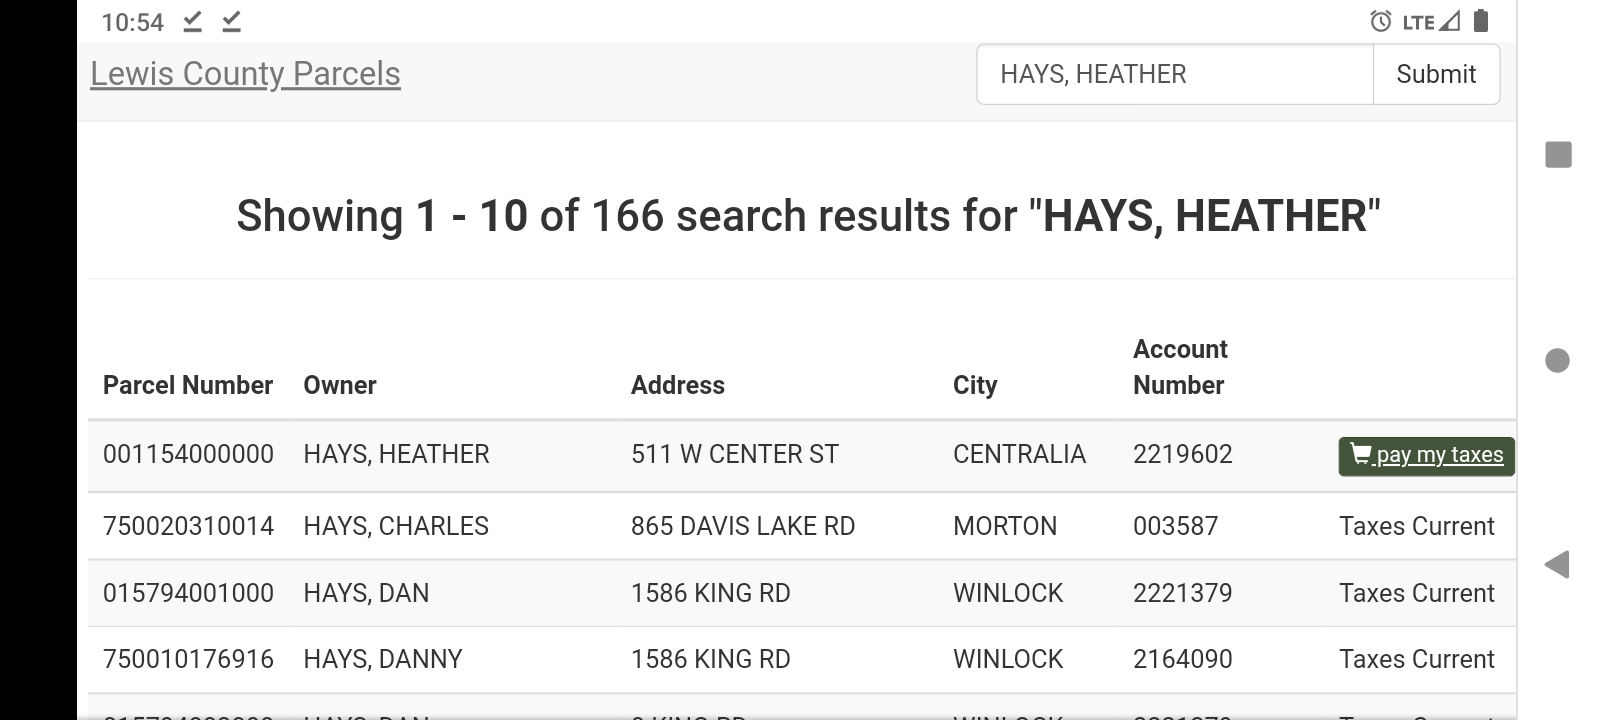This screenshot has height=720, width=1600.
Task: Click the HAYS, DAN owner row
Action: 366,594
